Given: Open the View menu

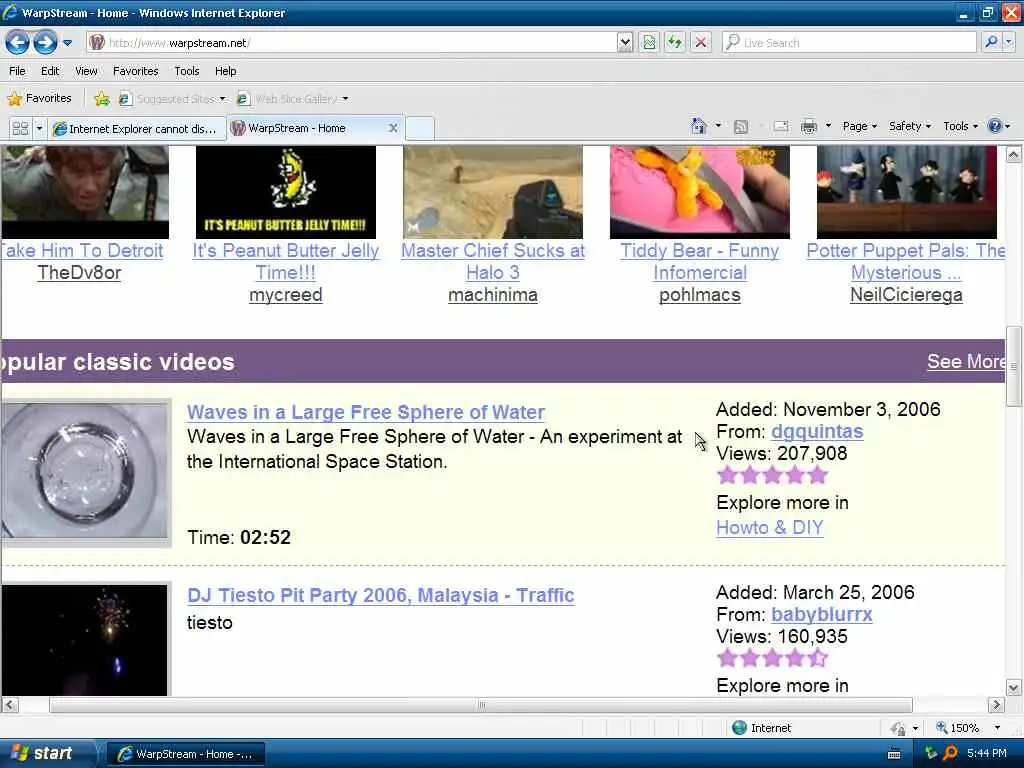Looking at the screenshot, I should (86, 71).
